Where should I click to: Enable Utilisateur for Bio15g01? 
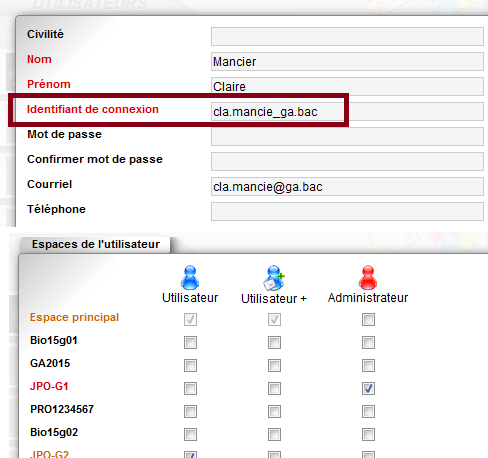point(190,342)
